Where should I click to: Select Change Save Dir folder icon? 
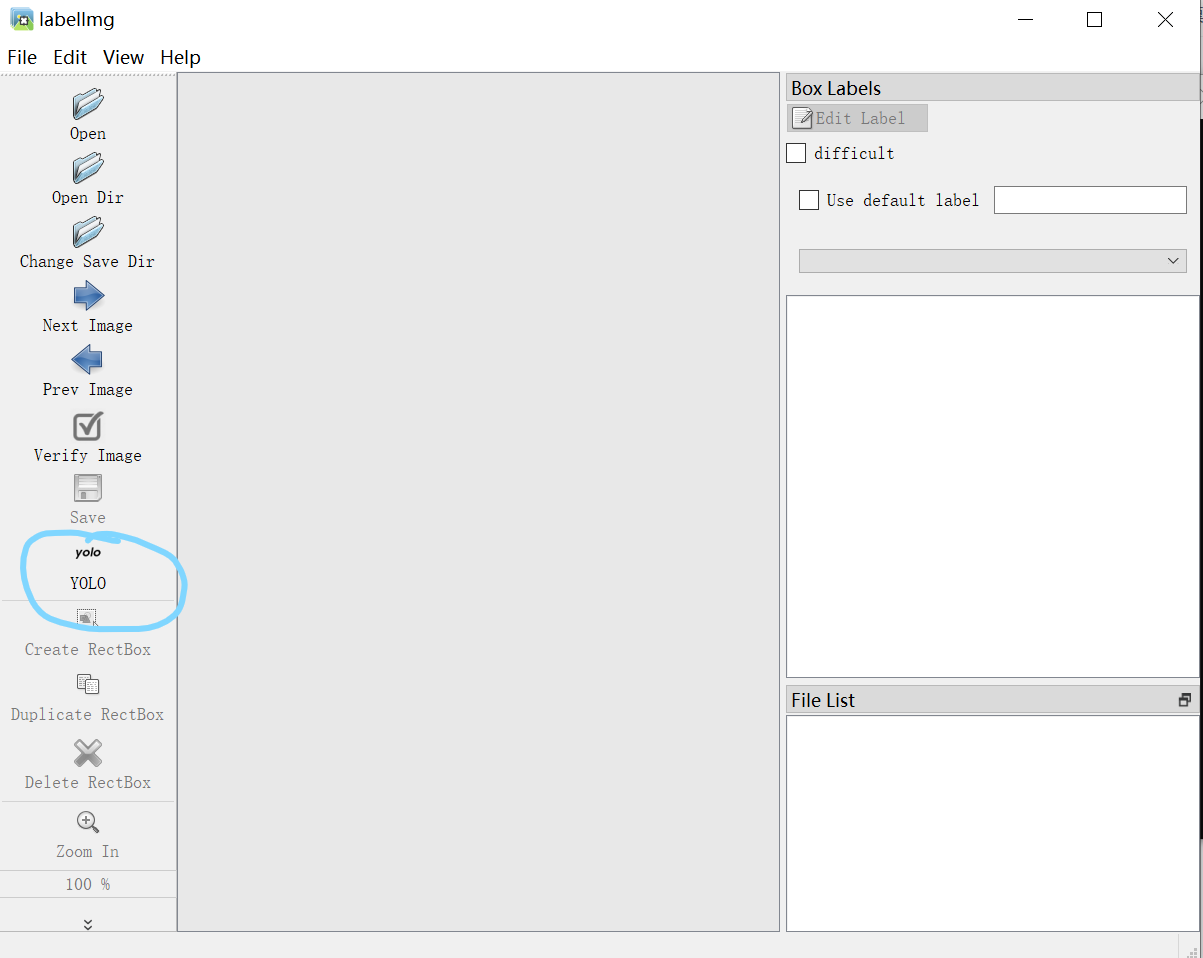coord(88,231)
